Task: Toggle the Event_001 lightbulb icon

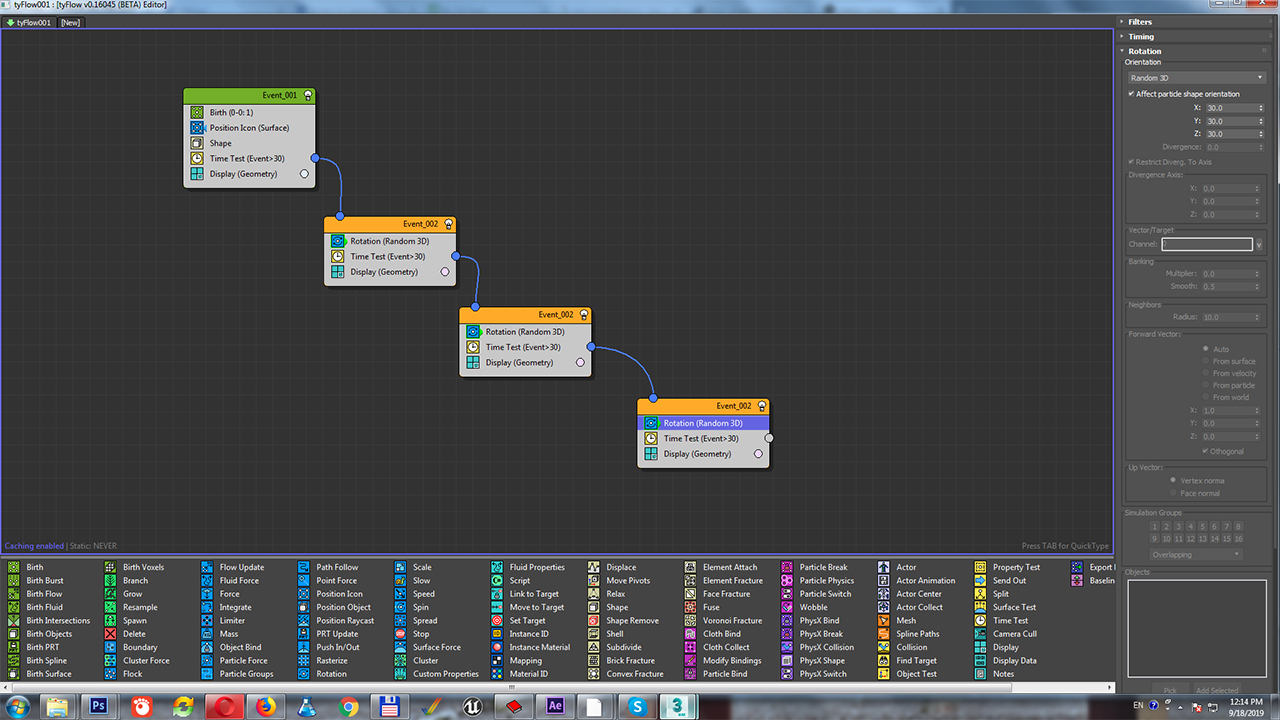Action: click(x=307, y=95)
